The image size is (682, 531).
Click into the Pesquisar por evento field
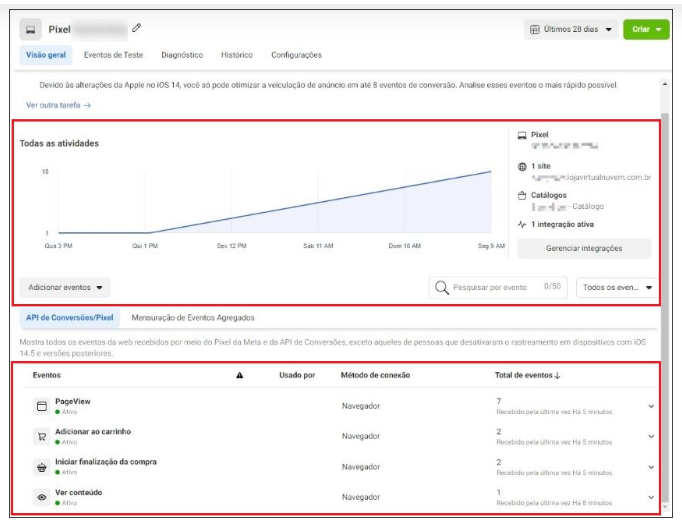click(498, 287)
